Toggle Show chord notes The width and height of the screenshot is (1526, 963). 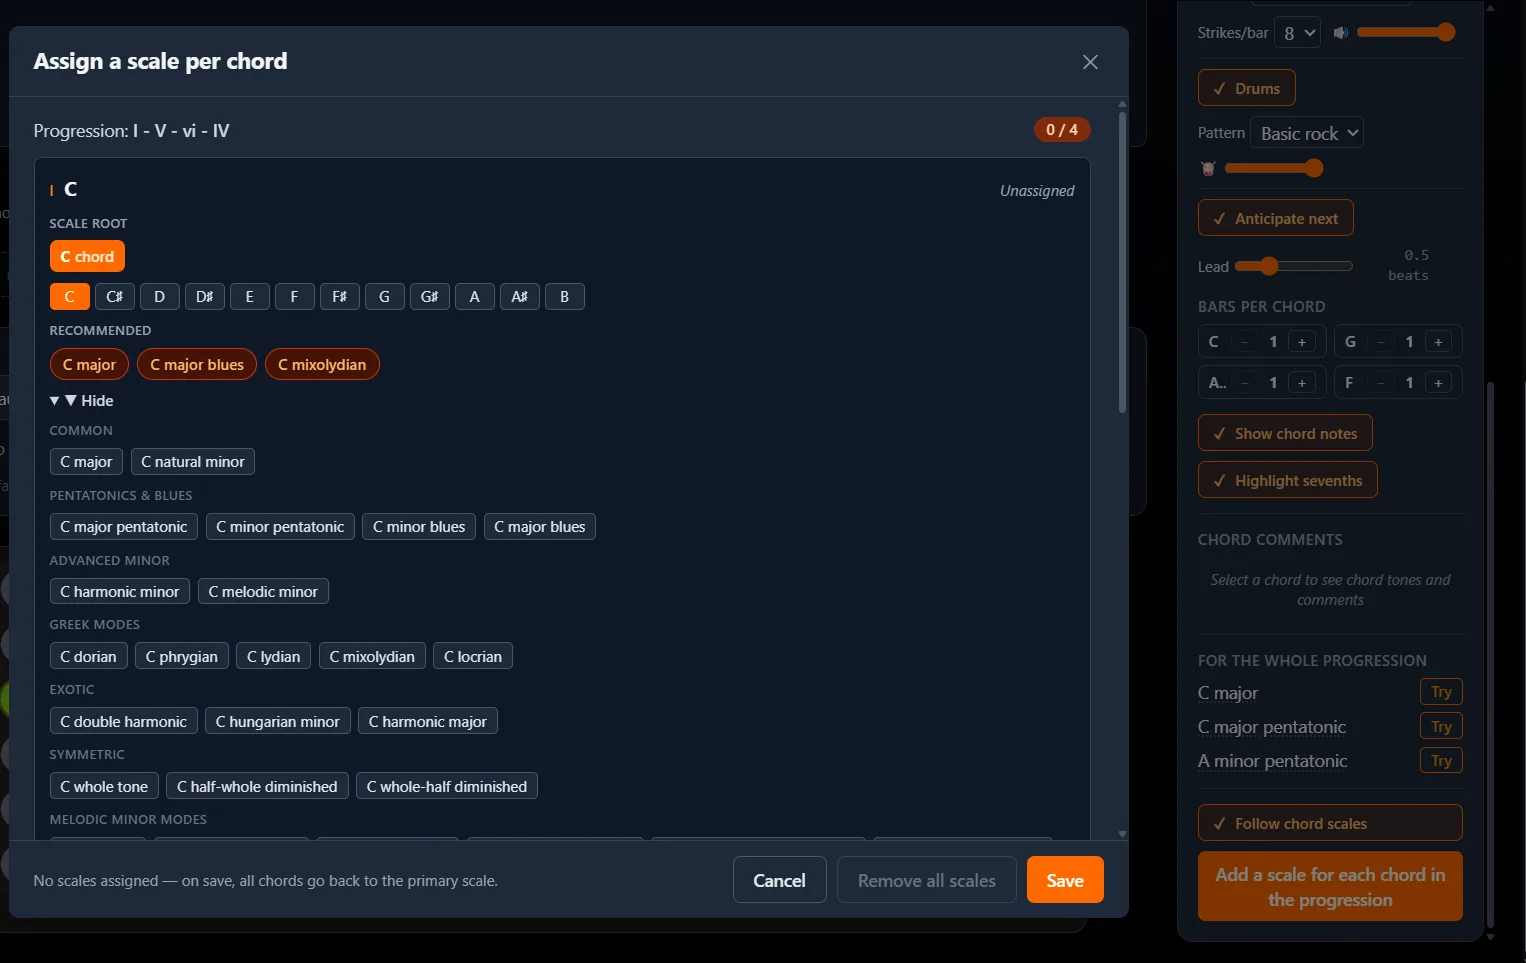(1285, 433)
